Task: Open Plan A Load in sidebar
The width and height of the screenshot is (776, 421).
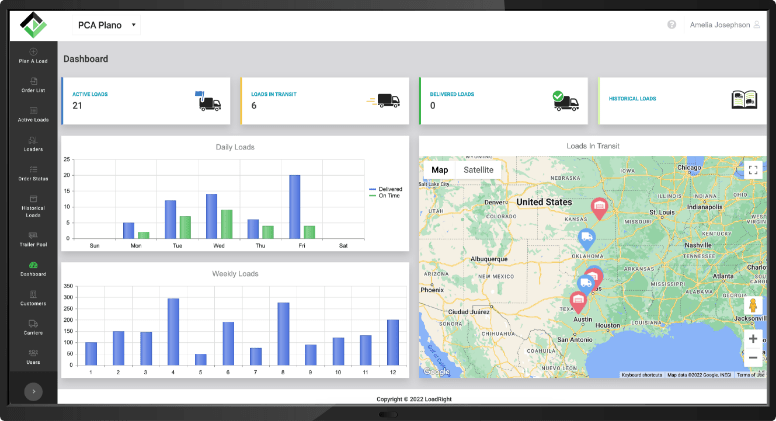Action: point(34,56)
